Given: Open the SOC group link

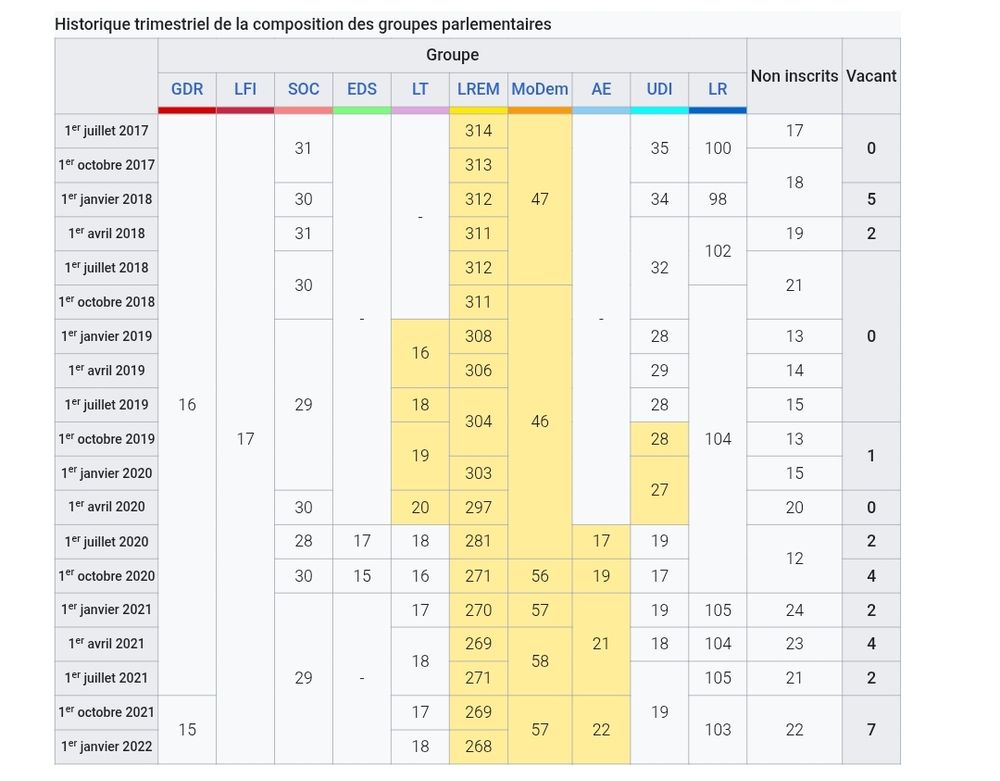Looking at the screenshot, I should coord(304,89).
